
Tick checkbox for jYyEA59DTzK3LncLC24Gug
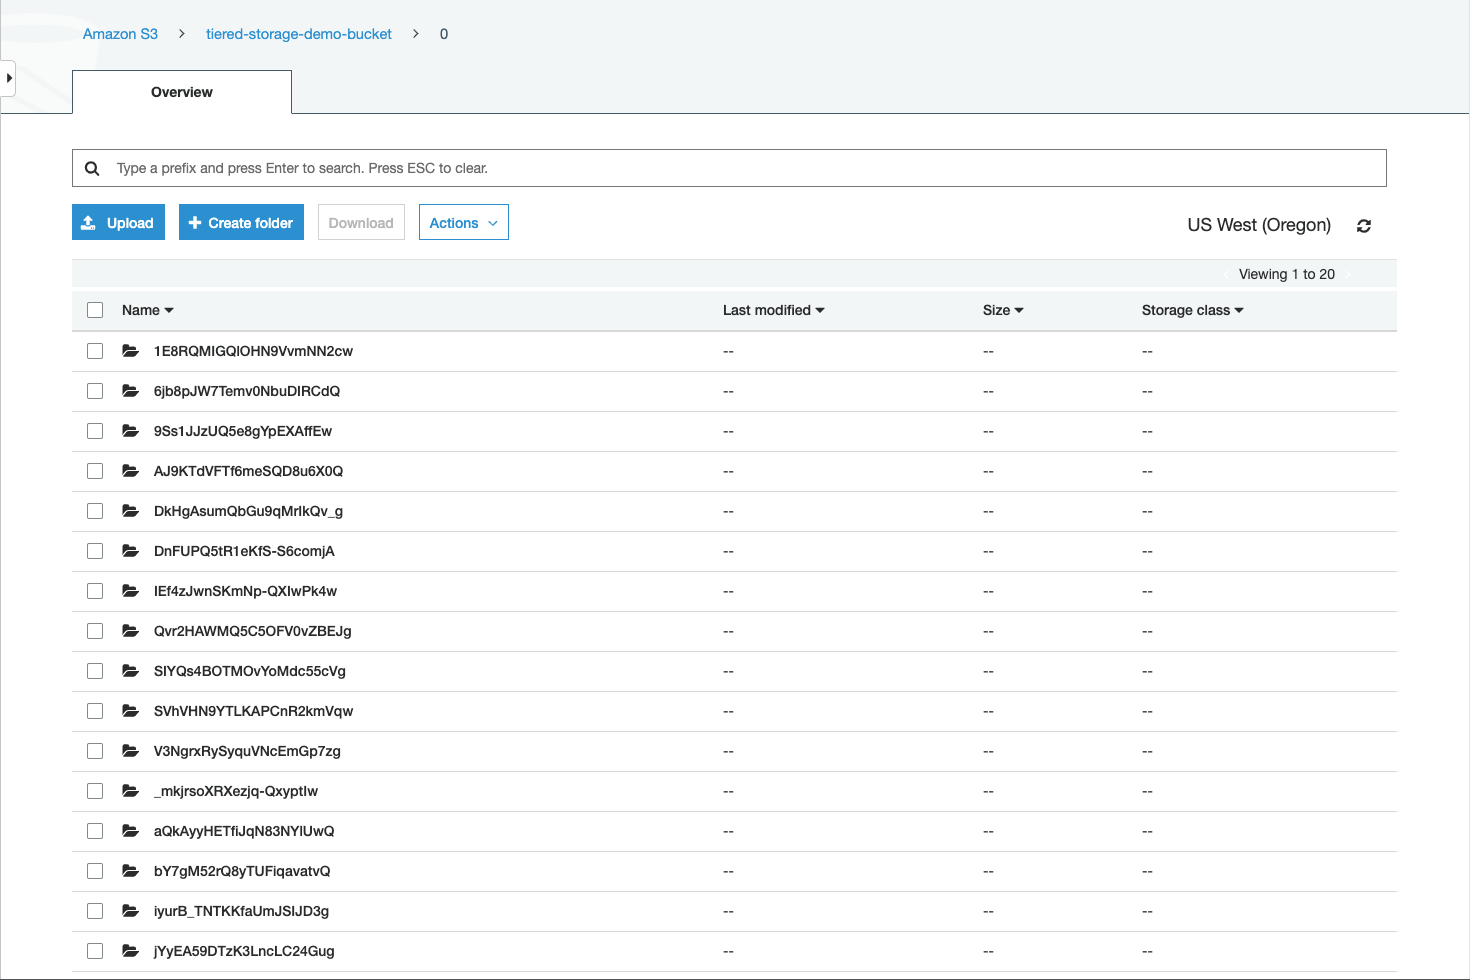pyautogui.click(x=95, y=951)
